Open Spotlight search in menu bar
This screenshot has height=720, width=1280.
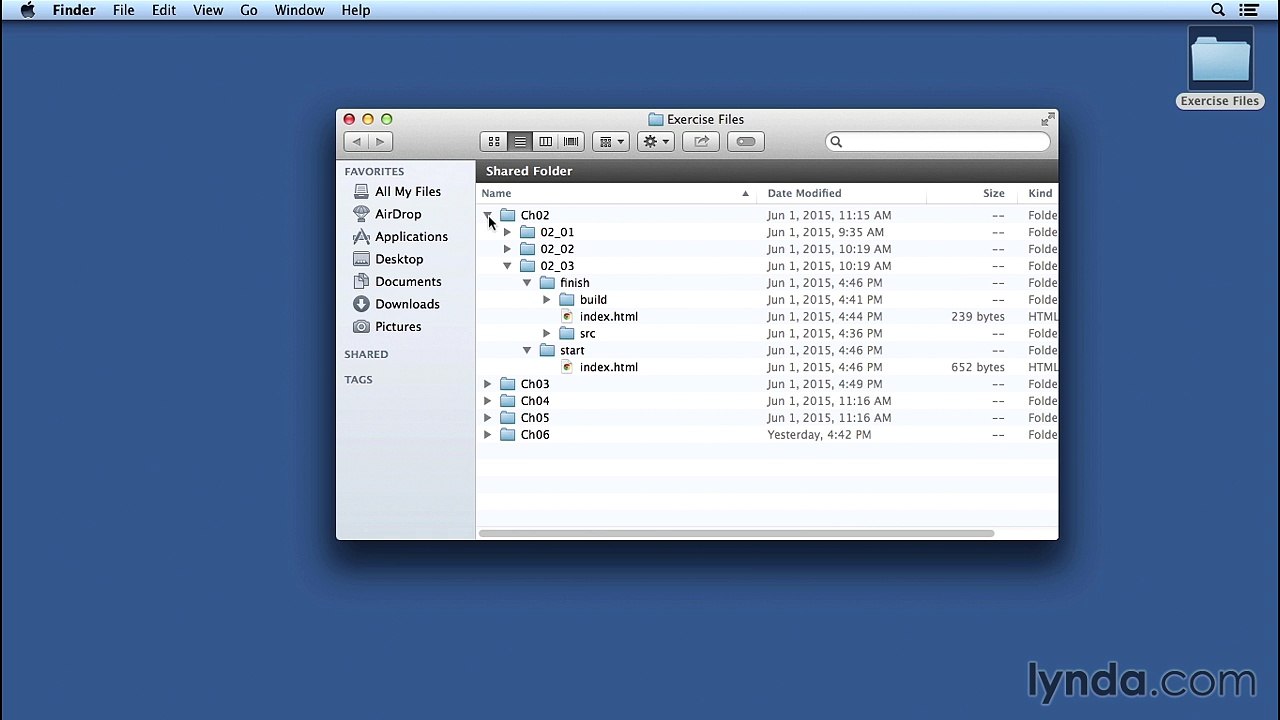[x=1218, y=10]
